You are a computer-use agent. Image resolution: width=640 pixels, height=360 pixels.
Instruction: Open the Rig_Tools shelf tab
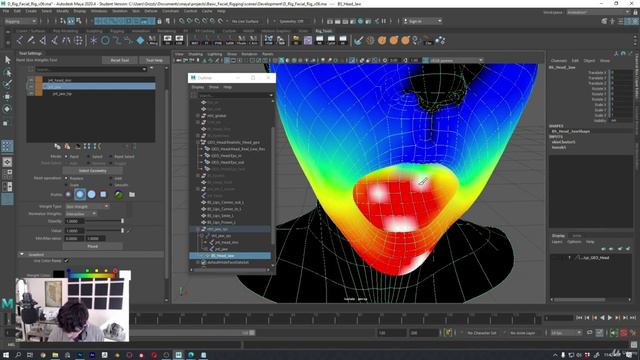(324, 31)
